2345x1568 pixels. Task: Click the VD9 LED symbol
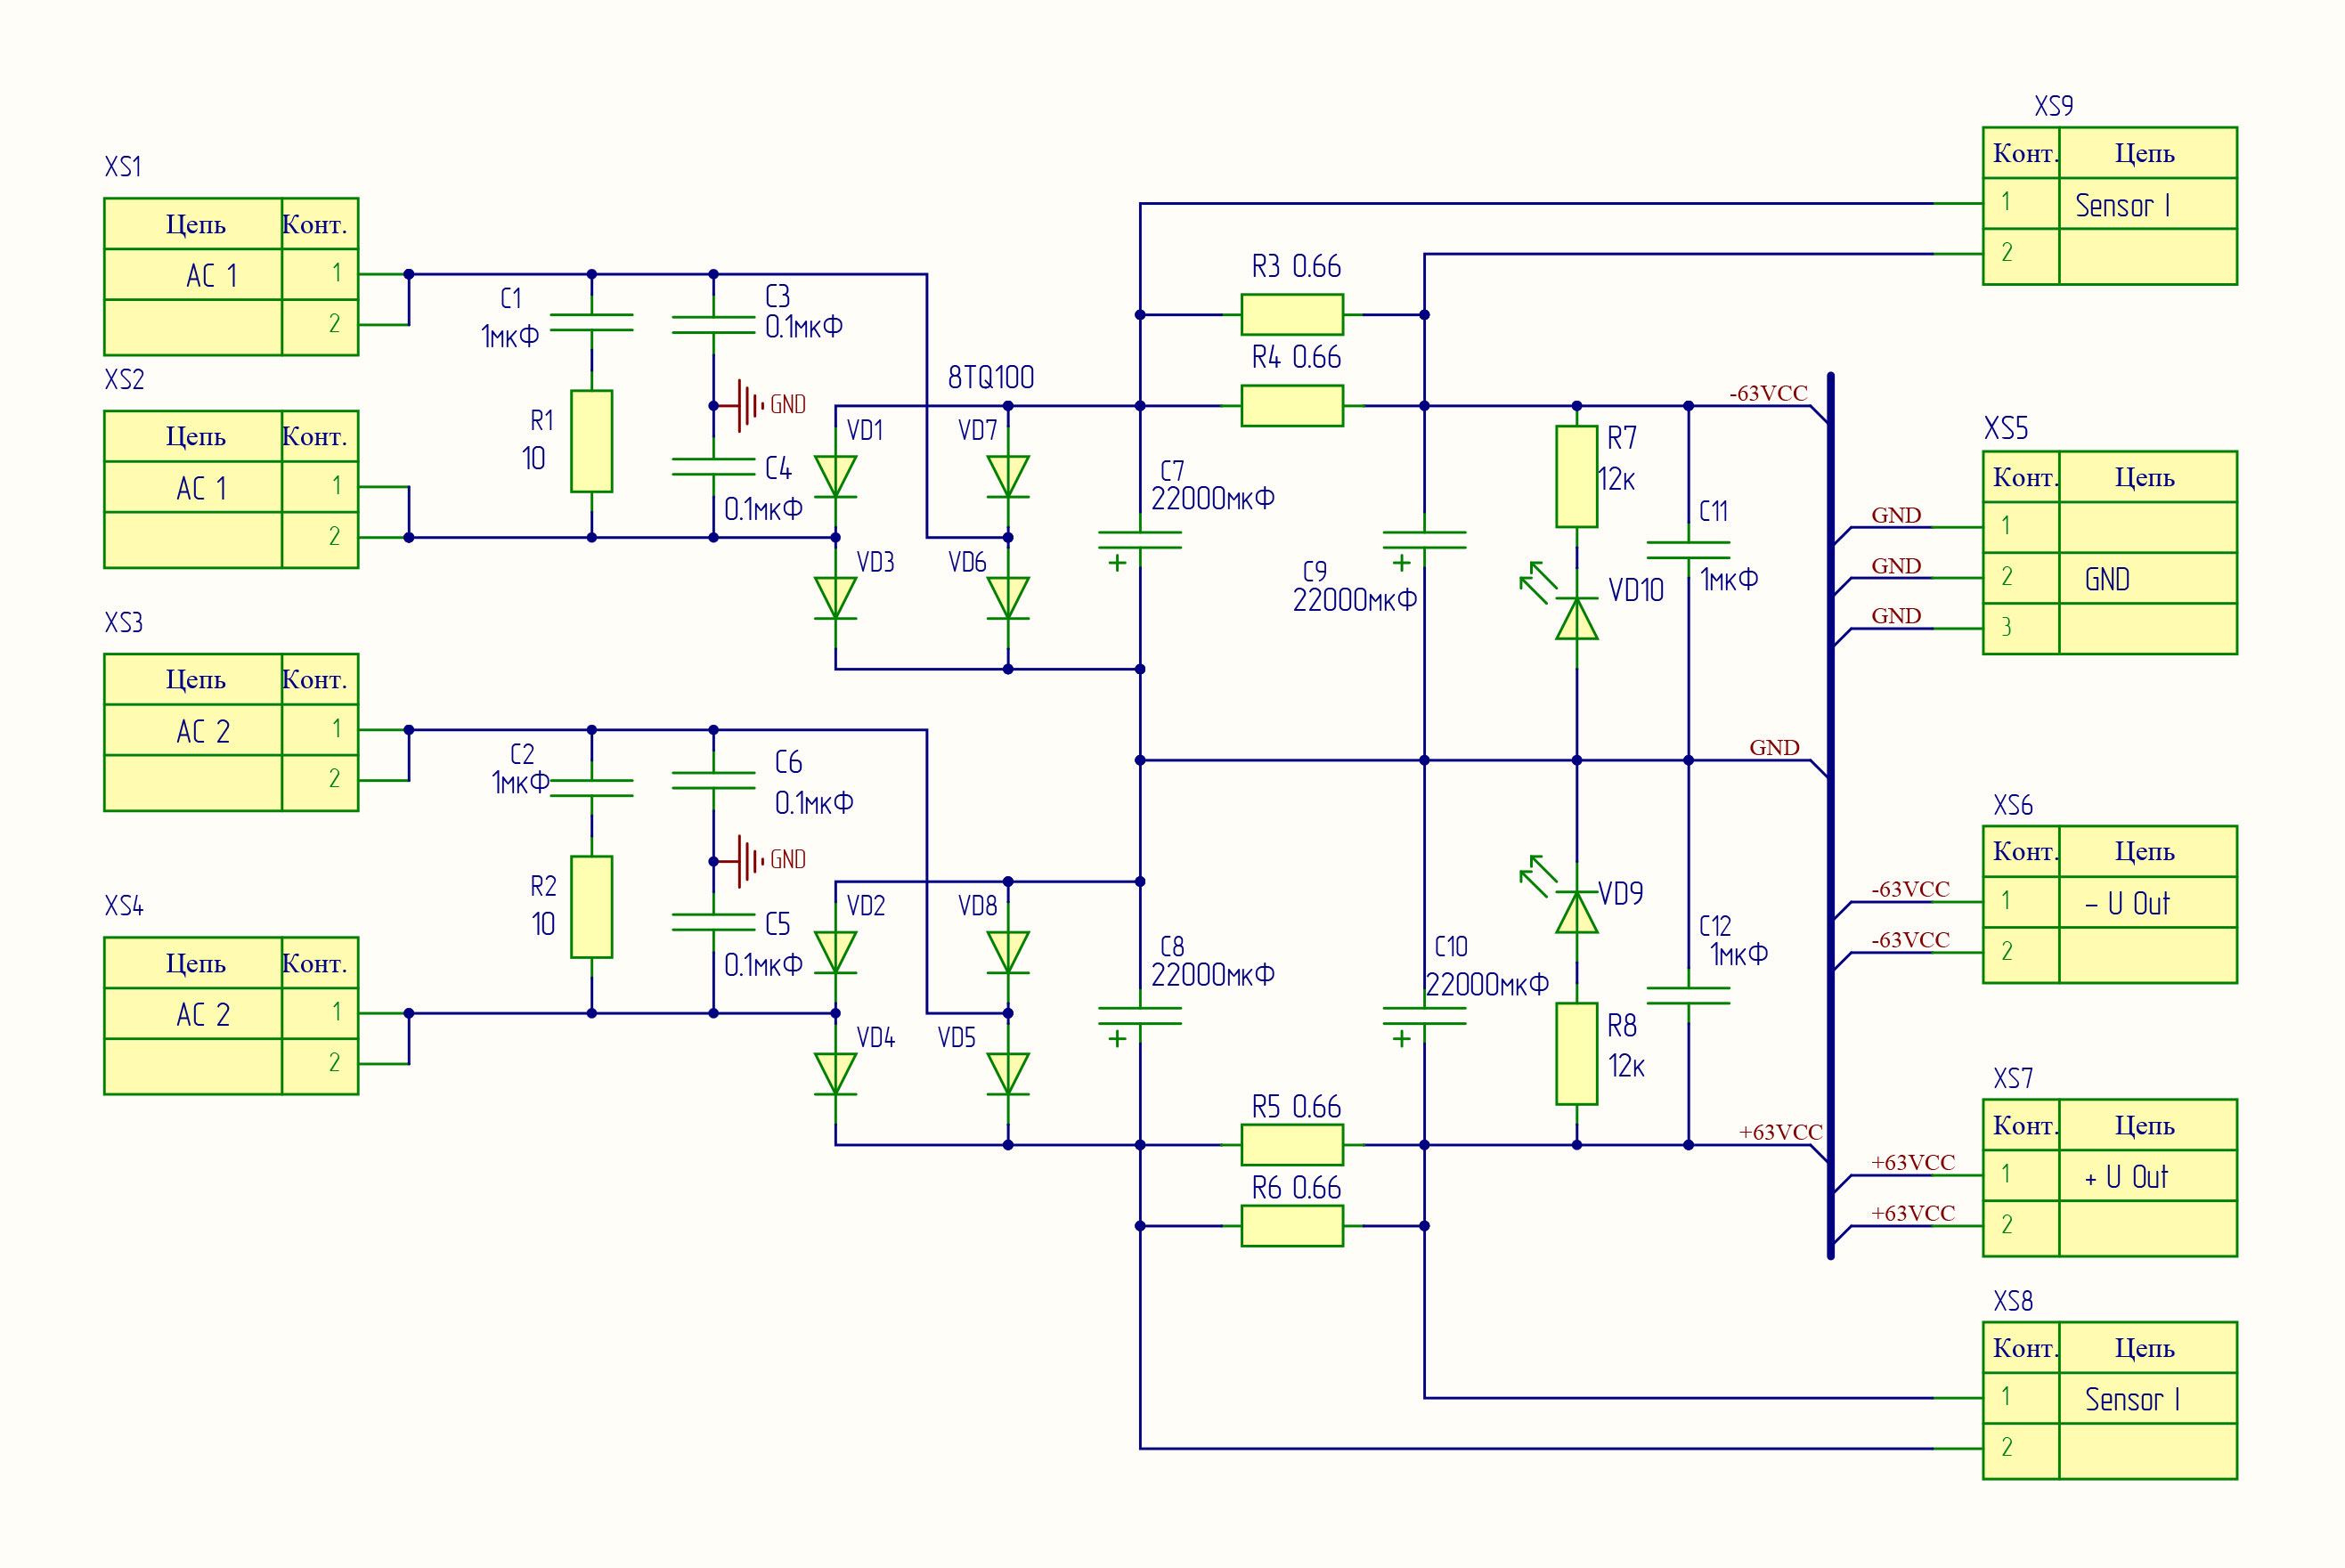click(x=1576, y=911)
